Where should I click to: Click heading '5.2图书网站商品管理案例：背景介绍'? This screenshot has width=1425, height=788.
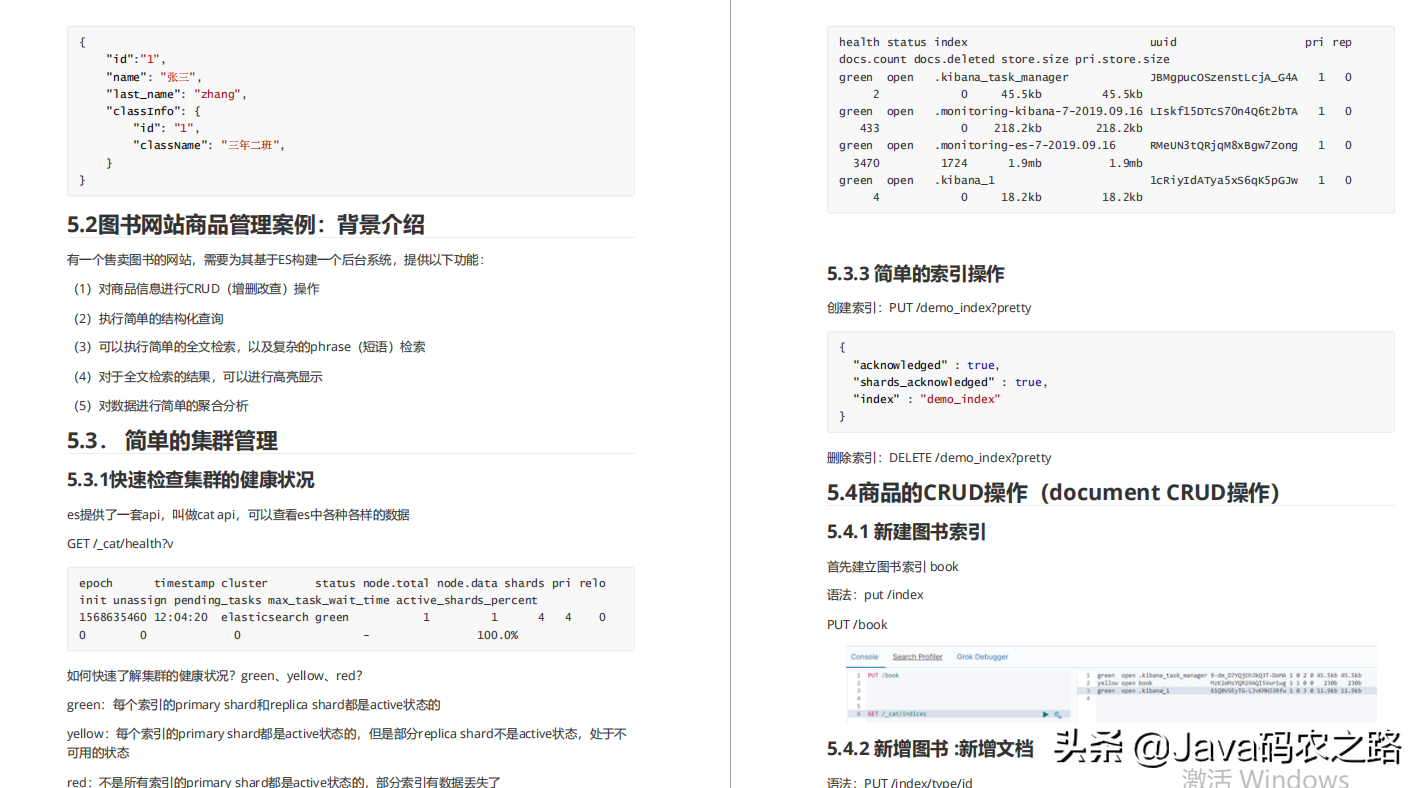coord(246,224)
